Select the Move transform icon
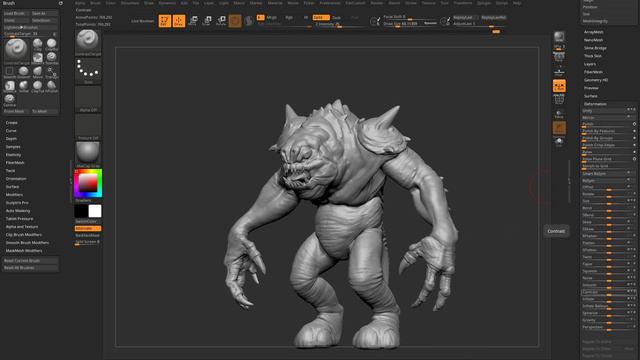The width and height of the screenshot is (640, 360). click(x=193, y=21)
